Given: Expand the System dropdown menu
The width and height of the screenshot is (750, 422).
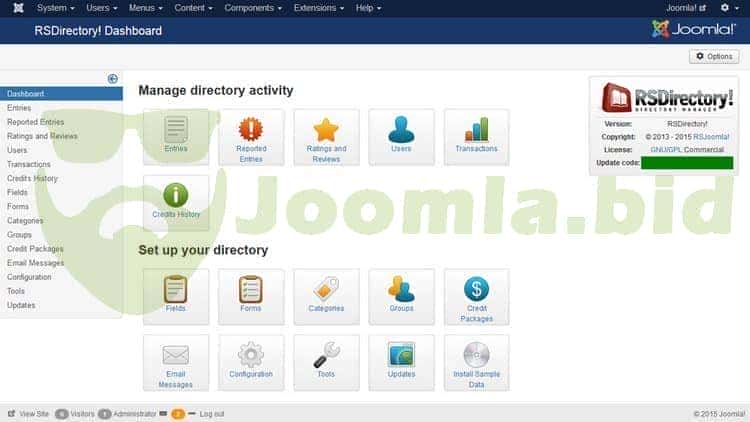Looking at the screenshot, I should (55, 8).
